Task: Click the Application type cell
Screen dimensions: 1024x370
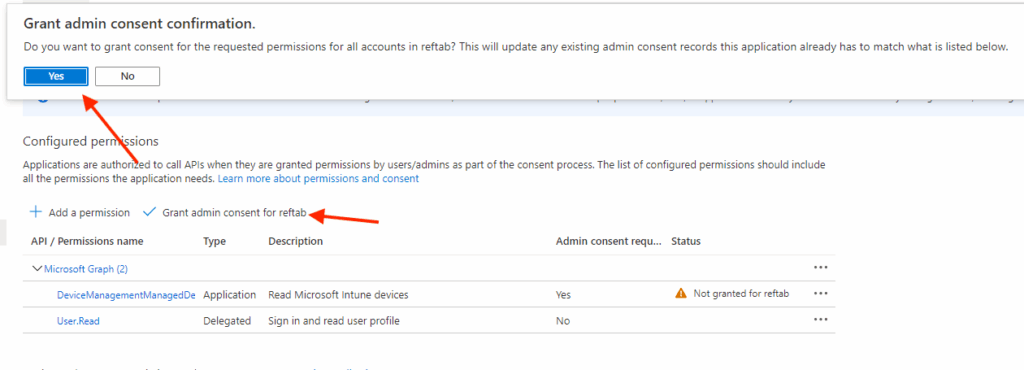Action: tap(229, 295)
